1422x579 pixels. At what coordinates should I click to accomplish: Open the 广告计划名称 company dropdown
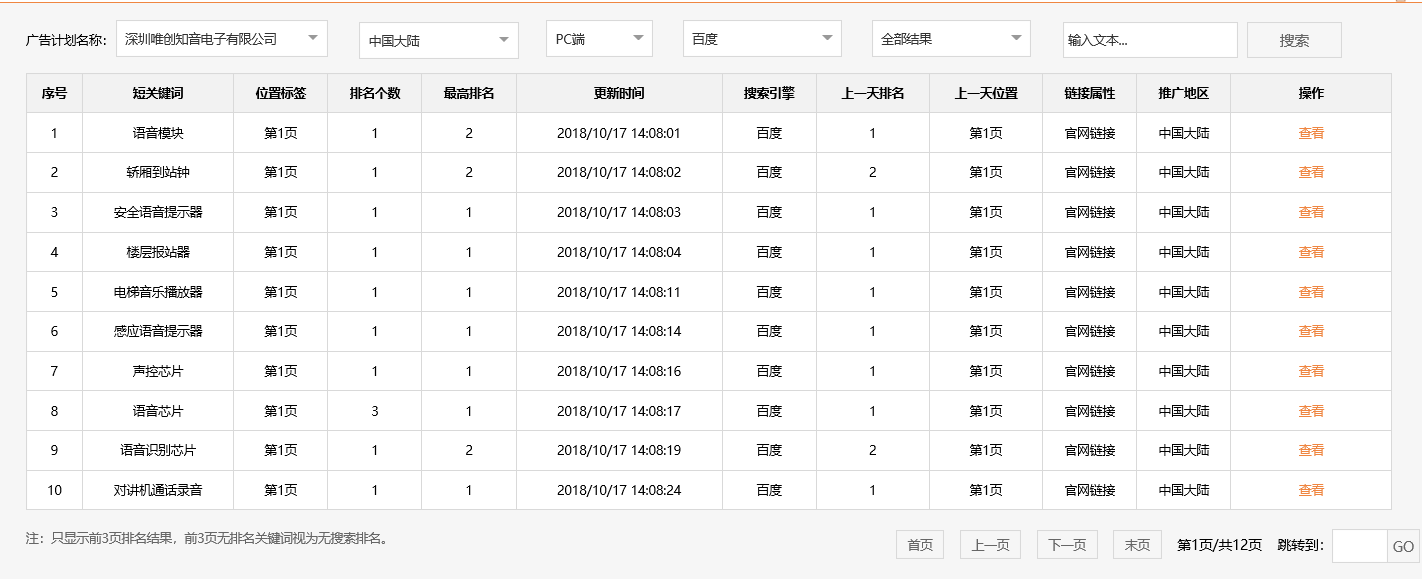219,38
